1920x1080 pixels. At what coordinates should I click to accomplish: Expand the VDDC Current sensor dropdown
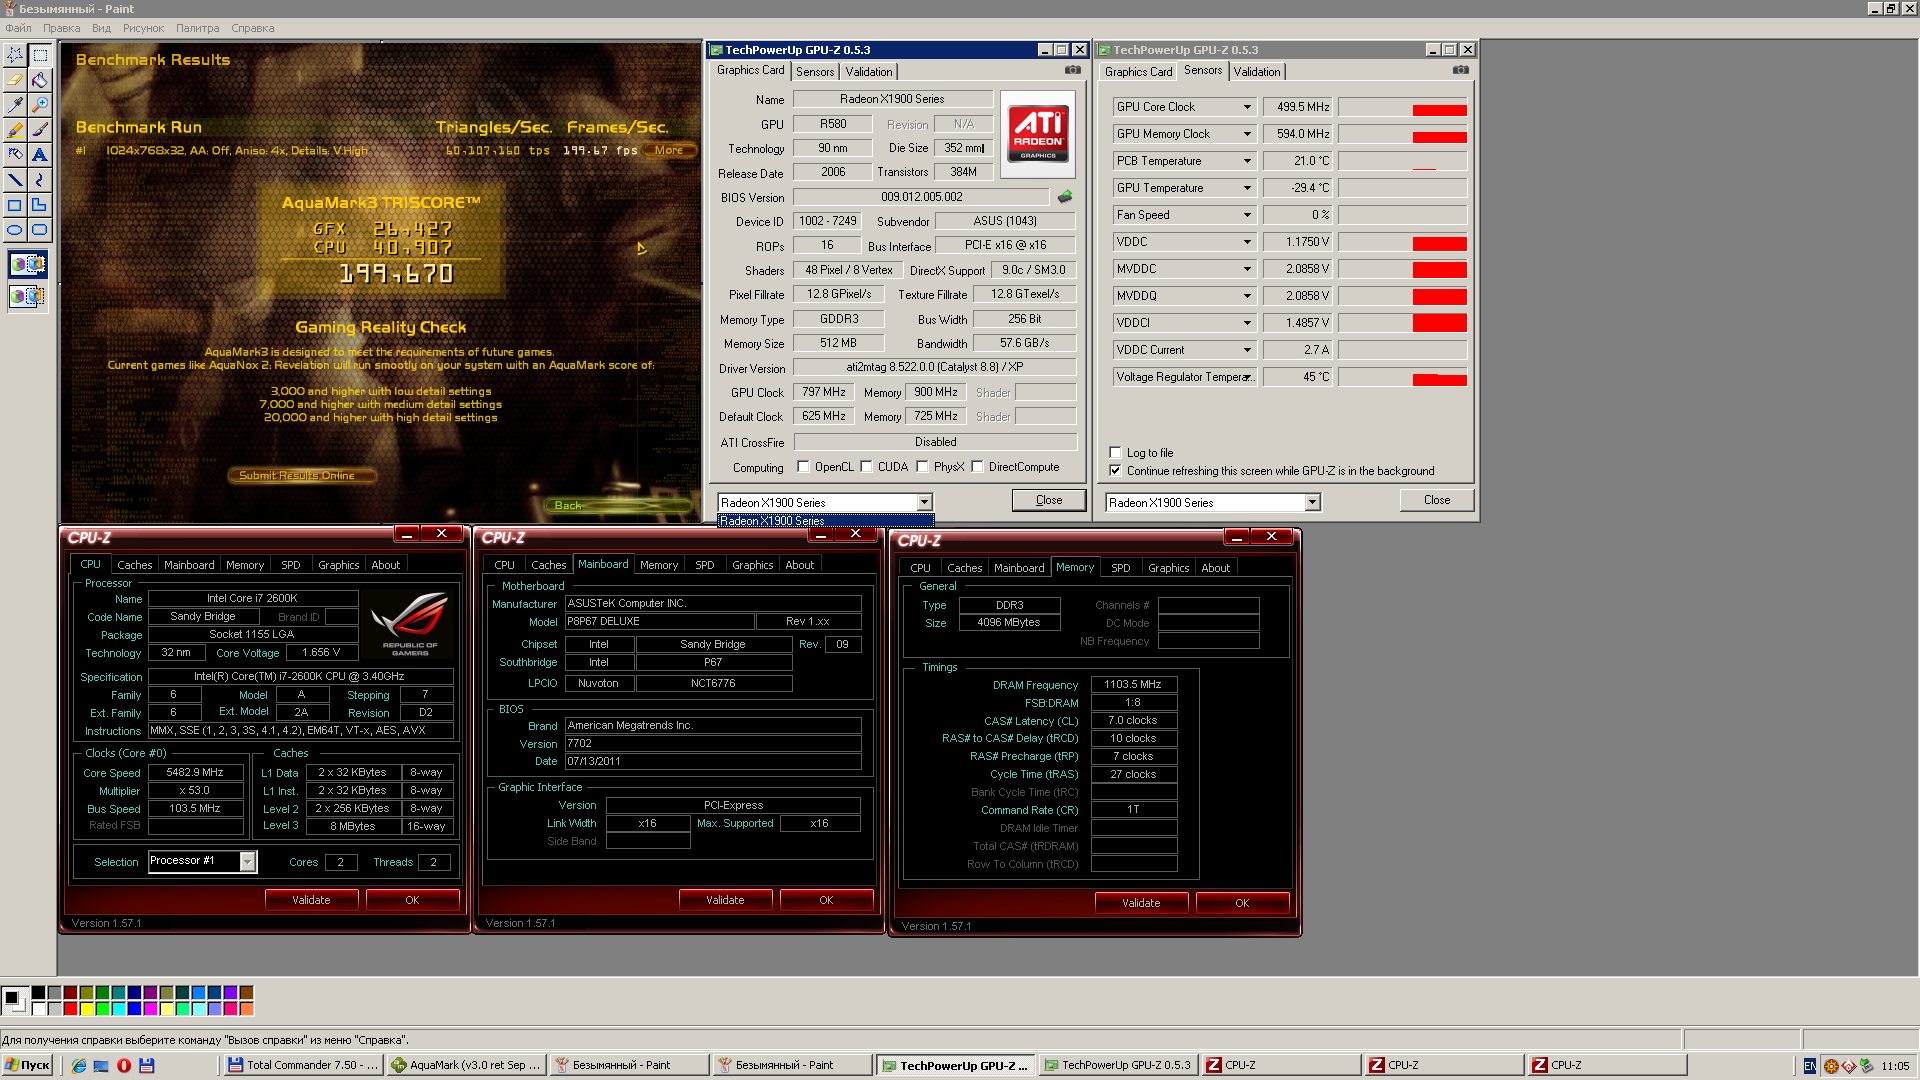coord(1247,350)
